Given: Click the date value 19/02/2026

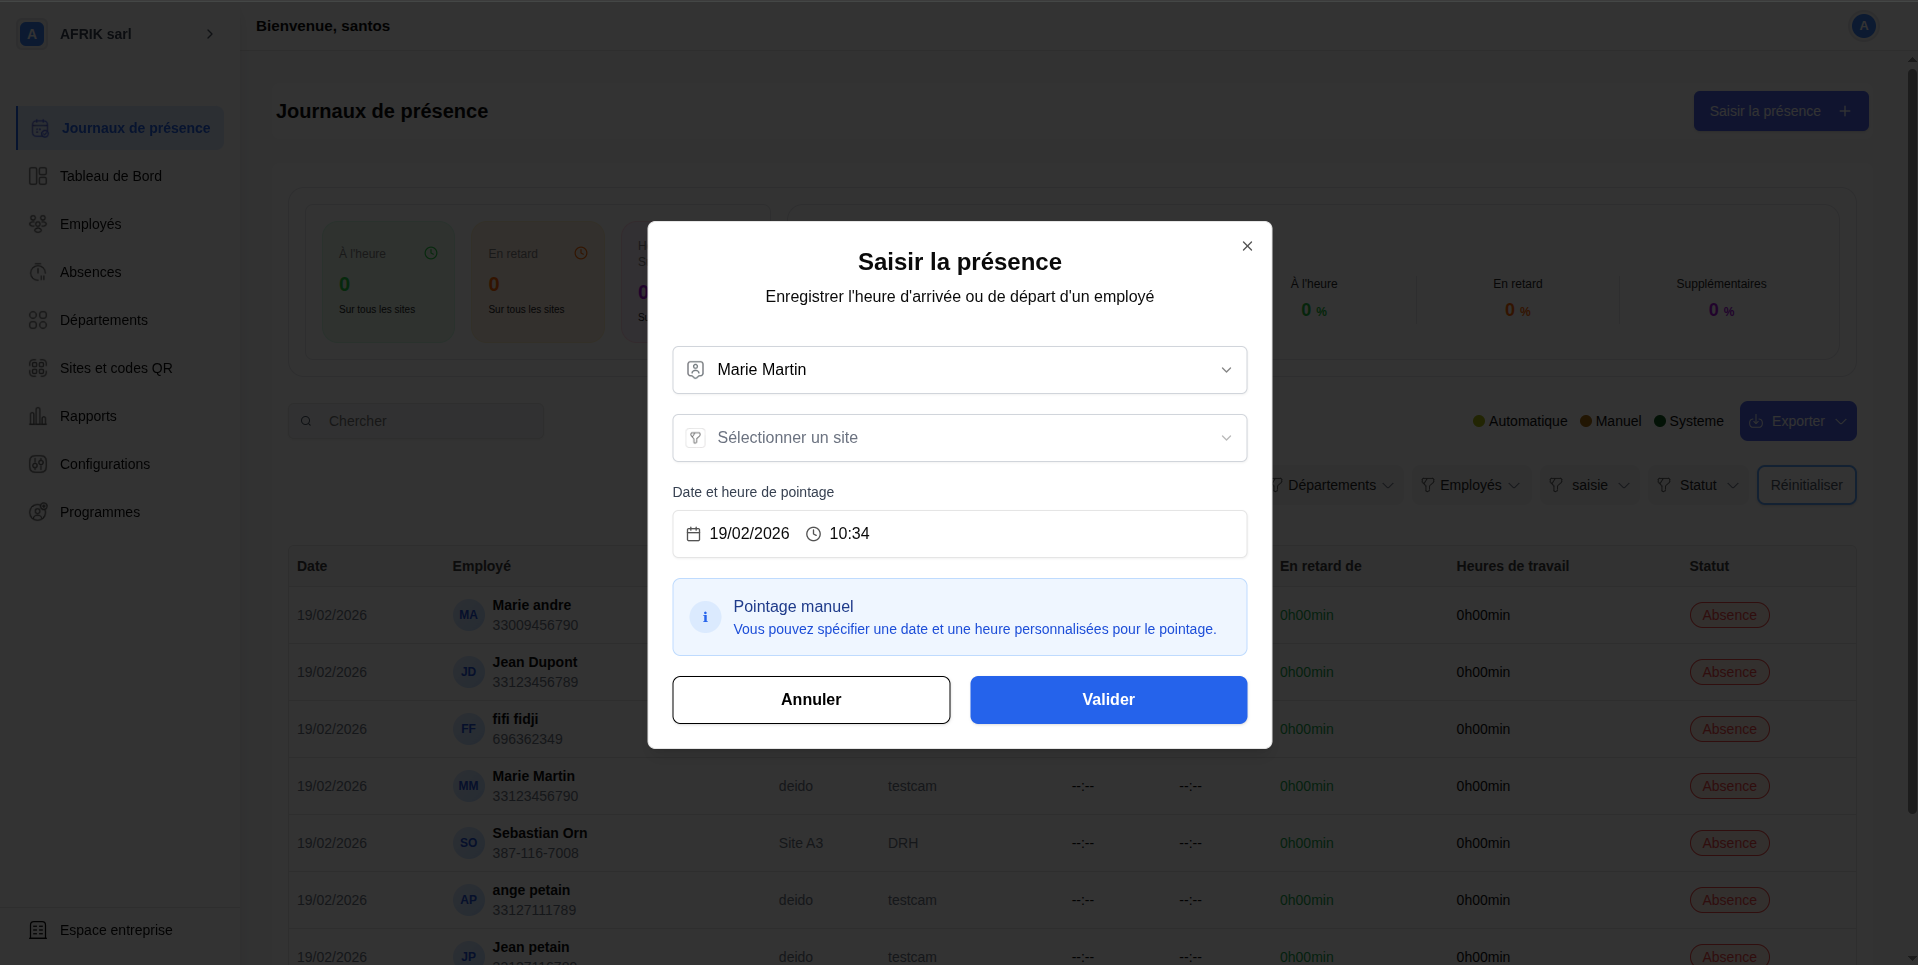Looking at the screenshot, I should [x=749, y=534].
